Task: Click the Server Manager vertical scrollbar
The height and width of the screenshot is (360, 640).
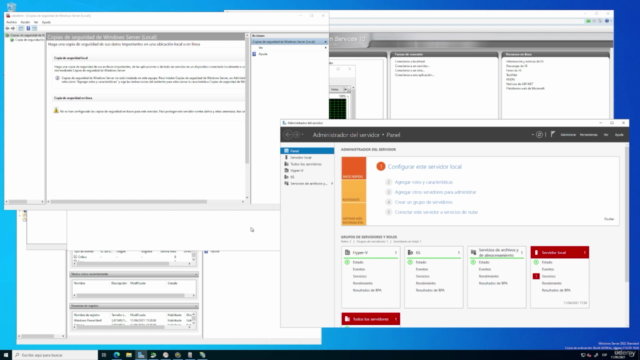Action: [x=627, y=214]
